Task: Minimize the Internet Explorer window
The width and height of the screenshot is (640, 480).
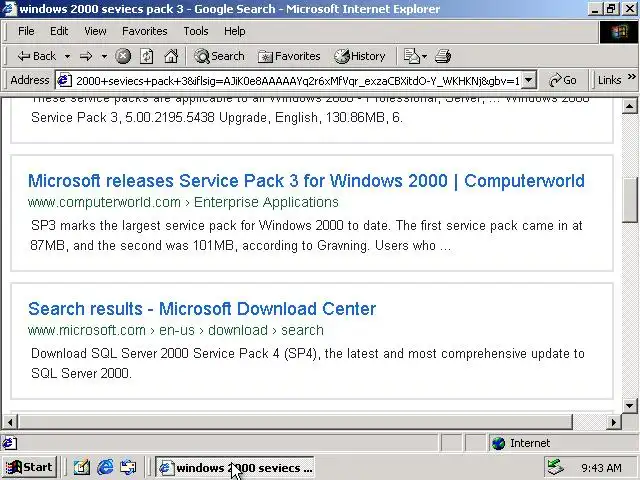Action: [x=595, y=9]
